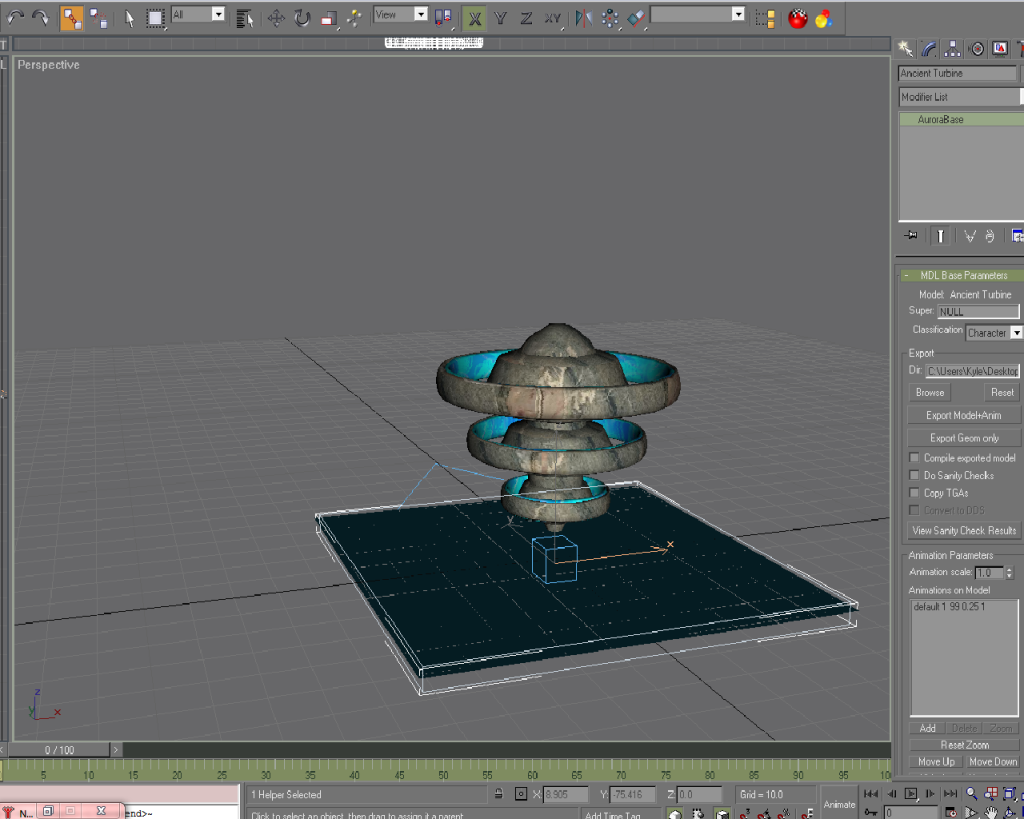
Task: Click the Browse button for export directory
Action: (930, 393)
